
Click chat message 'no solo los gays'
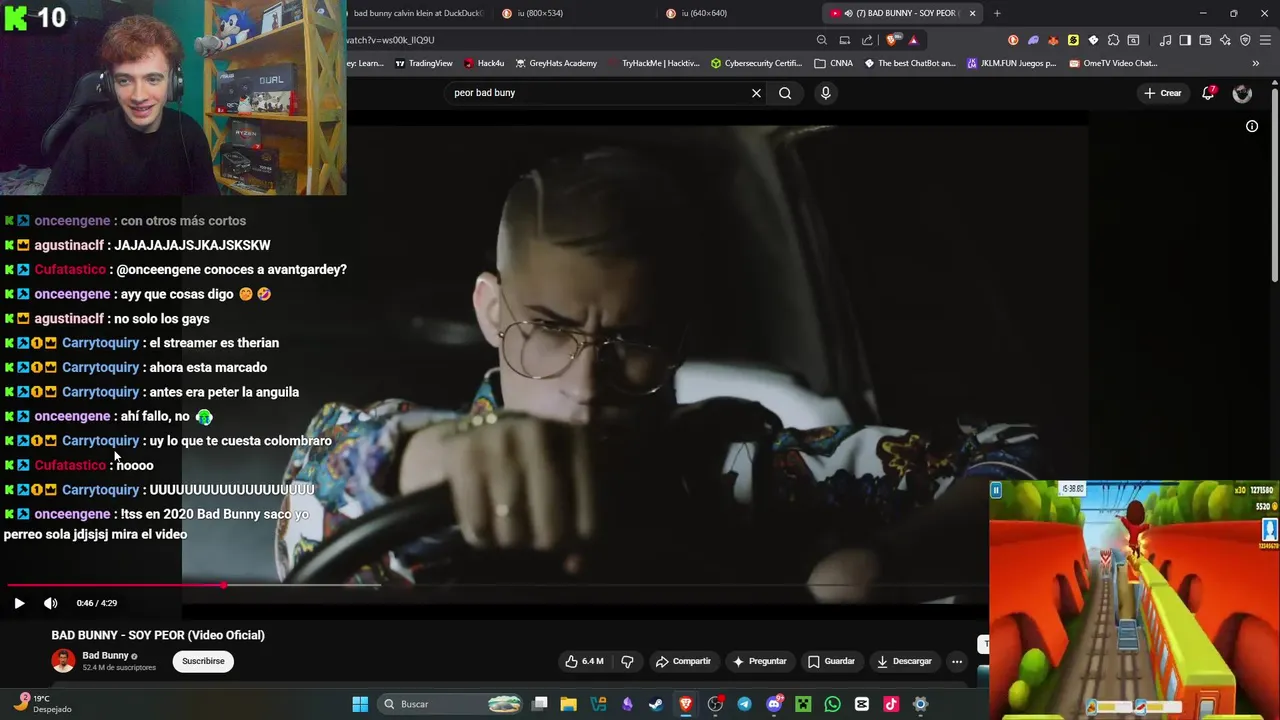click(161, 319)
